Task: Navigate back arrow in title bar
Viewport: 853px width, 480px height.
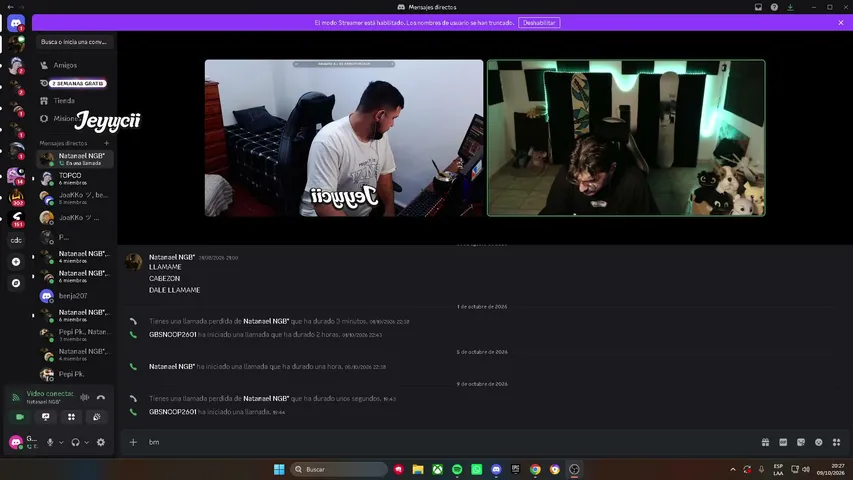Action: coord(10,7)
